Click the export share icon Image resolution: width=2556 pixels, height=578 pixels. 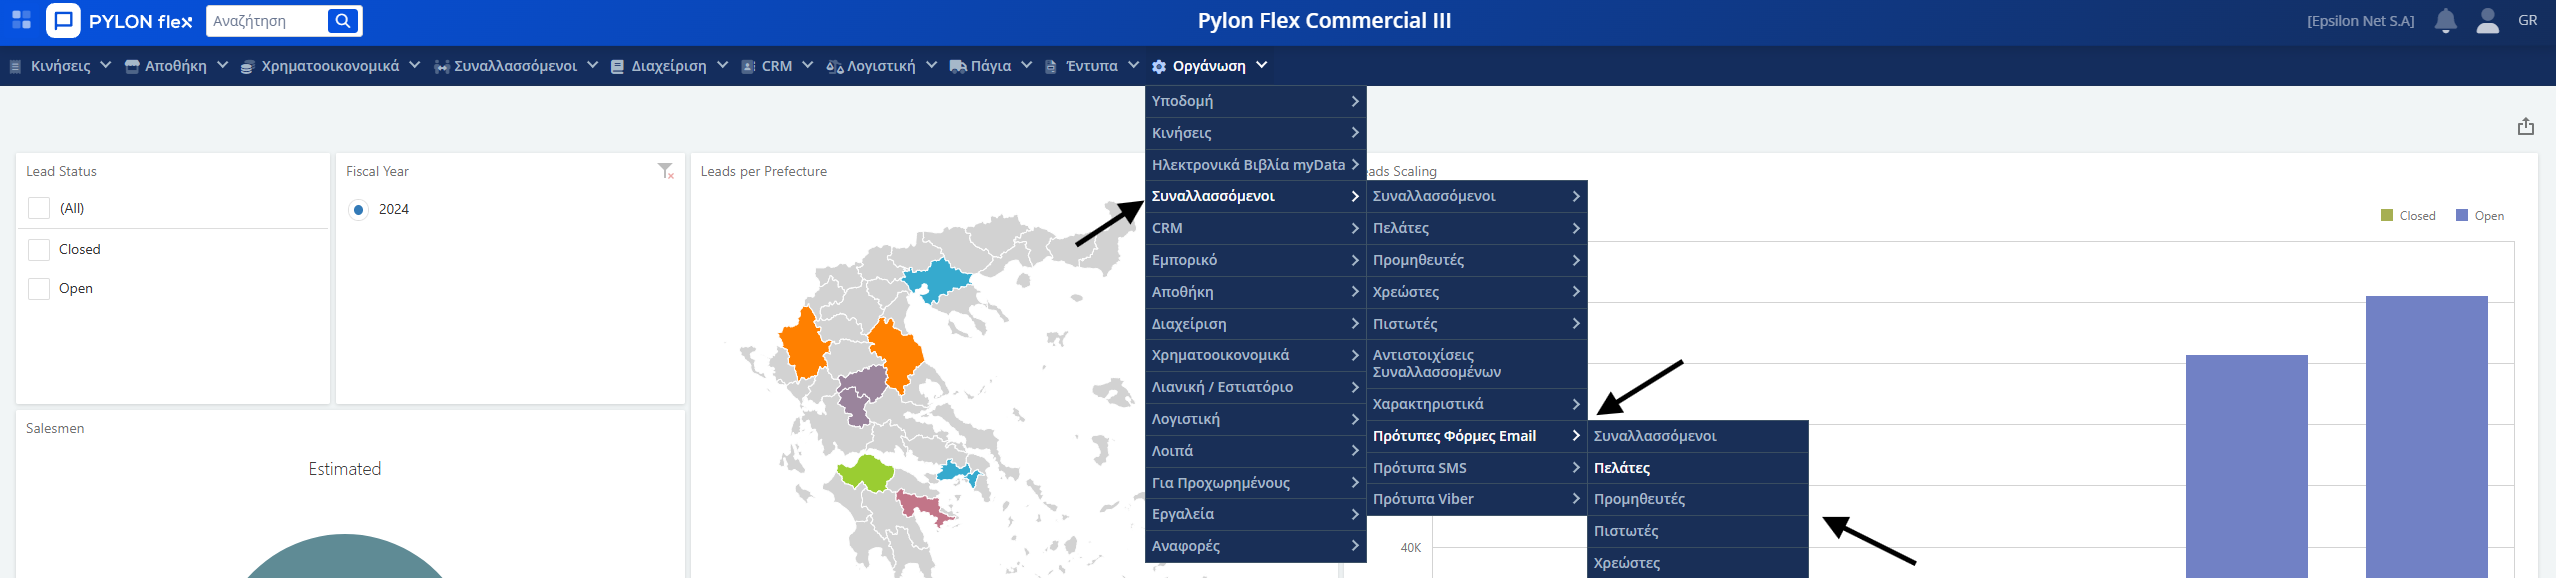coord(2526,126)
